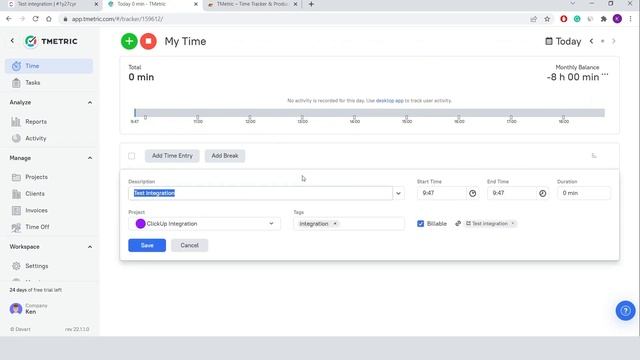
Task: Cancel editing the time entry
Action: click(189, 245)
